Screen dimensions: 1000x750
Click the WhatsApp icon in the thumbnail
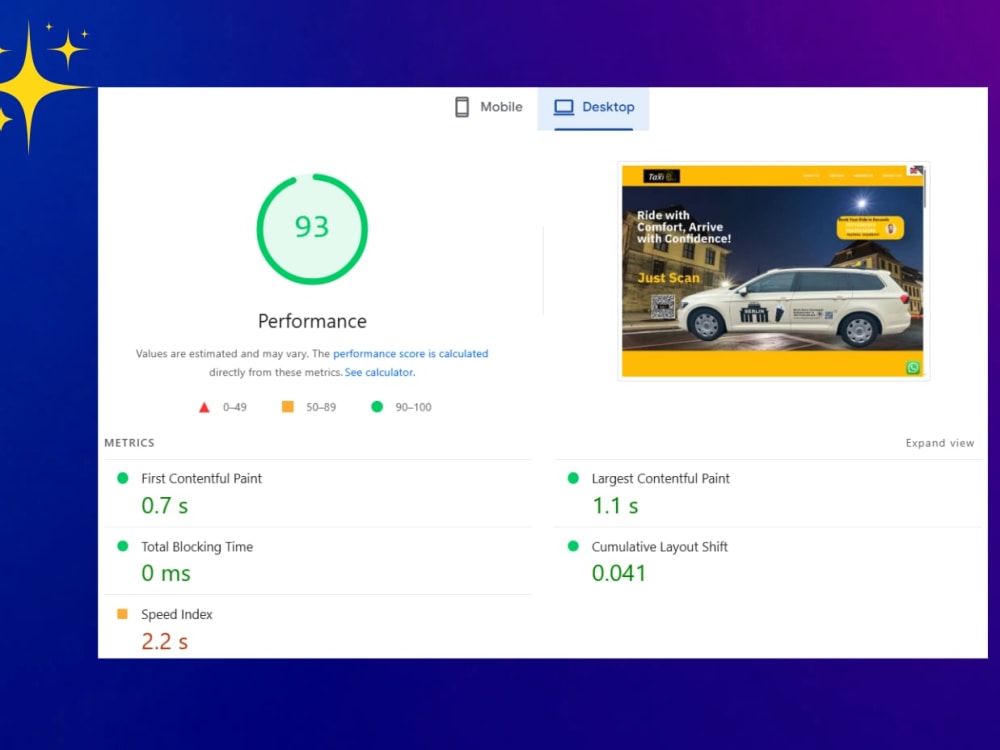(913, 368)
